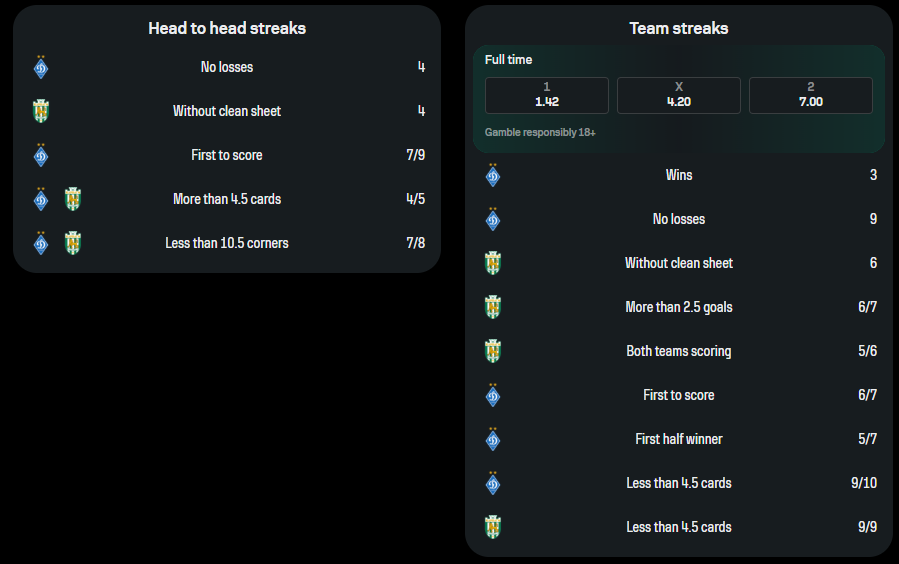Image resolution: width=899 pixels, height=564 pixels.
Task: Click Dynamo crest beside First half winner
Action: click(493, 439)
